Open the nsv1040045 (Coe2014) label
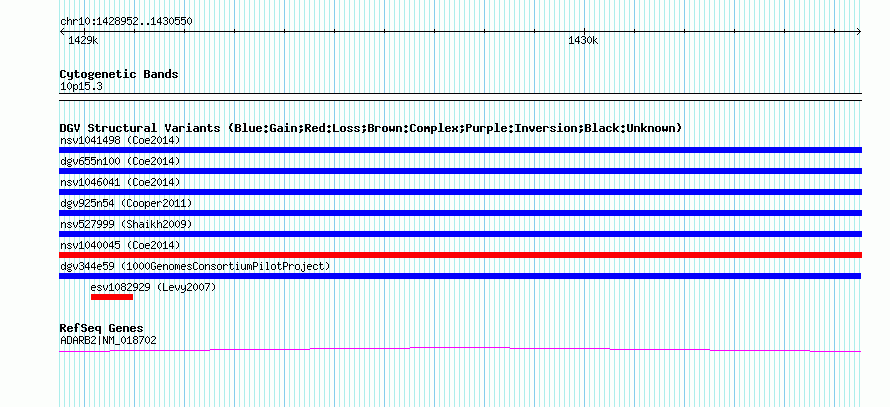Viewport: 890px width, 407px height. (x=120, y=245)
